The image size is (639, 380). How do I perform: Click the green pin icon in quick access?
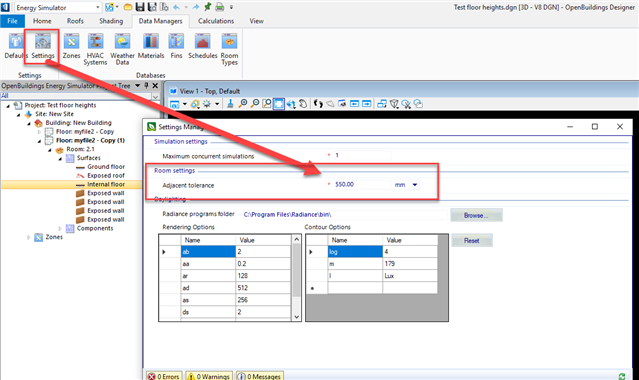point(207,7)
